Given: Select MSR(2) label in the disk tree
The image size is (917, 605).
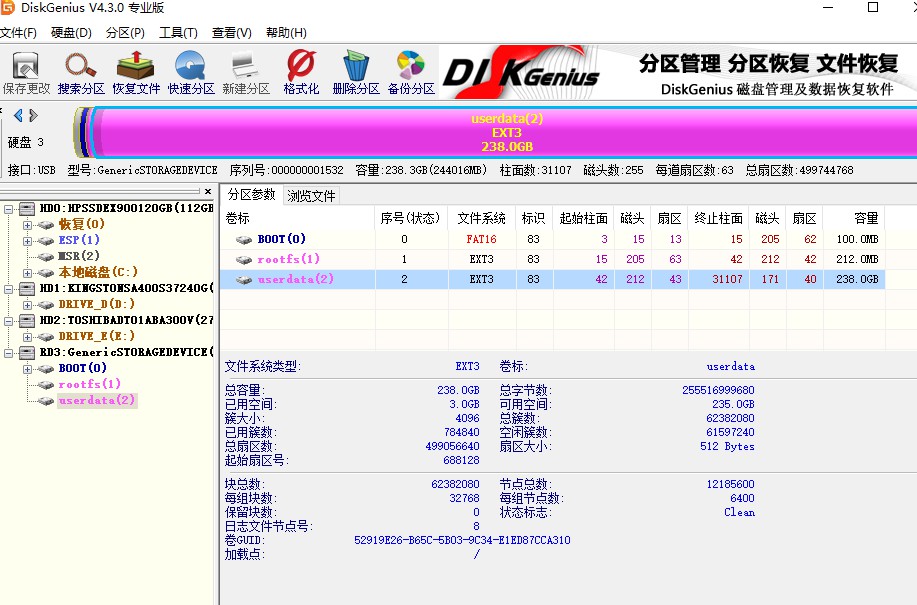Looking at the screenshot, I should [x=79, y=256].
